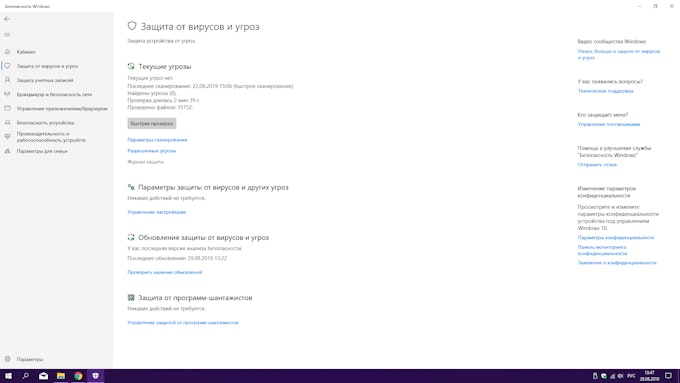Screen dimensions: 680x383
Task: Open Управление поставщиками link
Action: [x=609, y=124]
